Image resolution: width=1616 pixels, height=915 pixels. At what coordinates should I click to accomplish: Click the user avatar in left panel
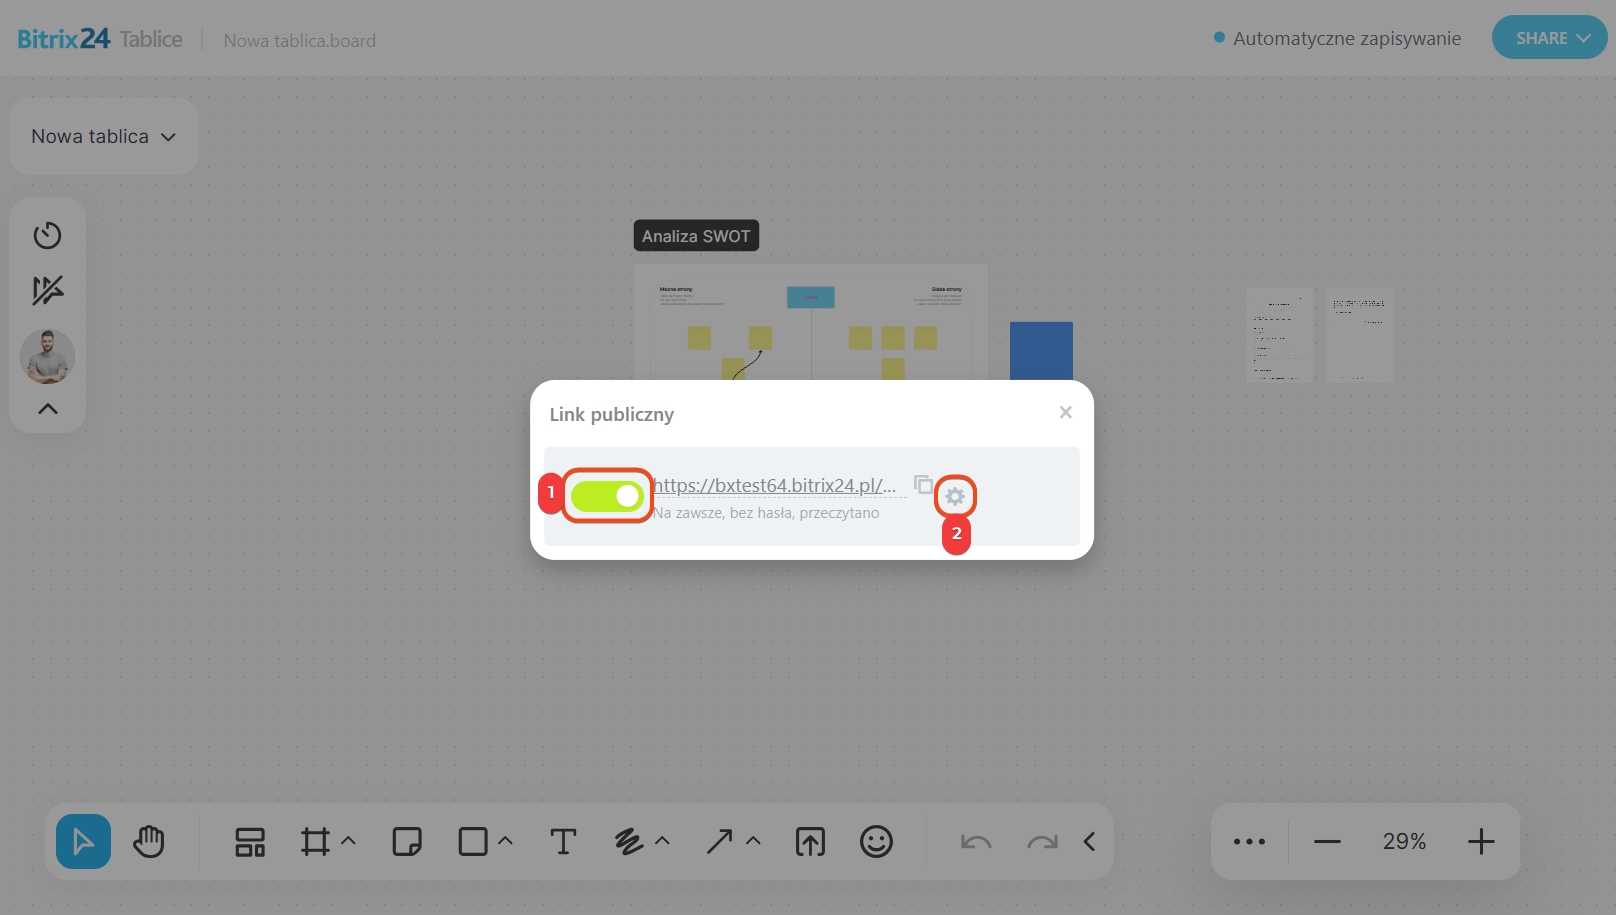click(x=47, y=357)
